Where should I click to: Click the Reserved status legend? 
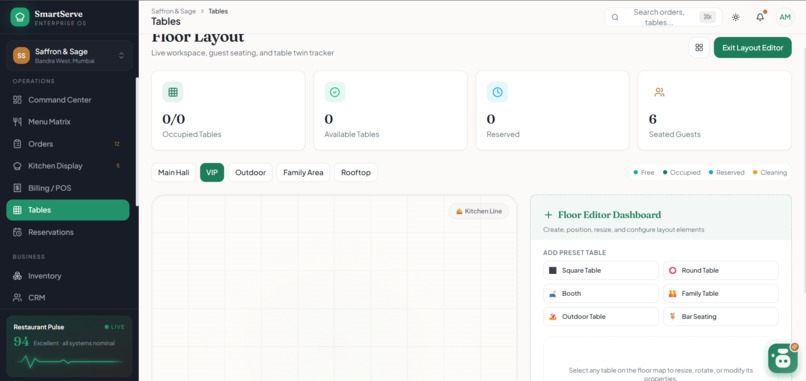coord(726,173)
